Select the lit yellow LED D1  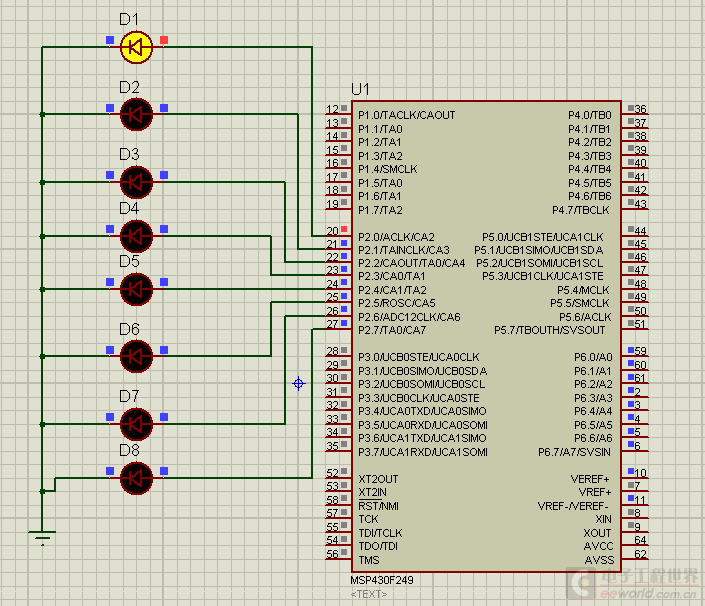[136, 47]
